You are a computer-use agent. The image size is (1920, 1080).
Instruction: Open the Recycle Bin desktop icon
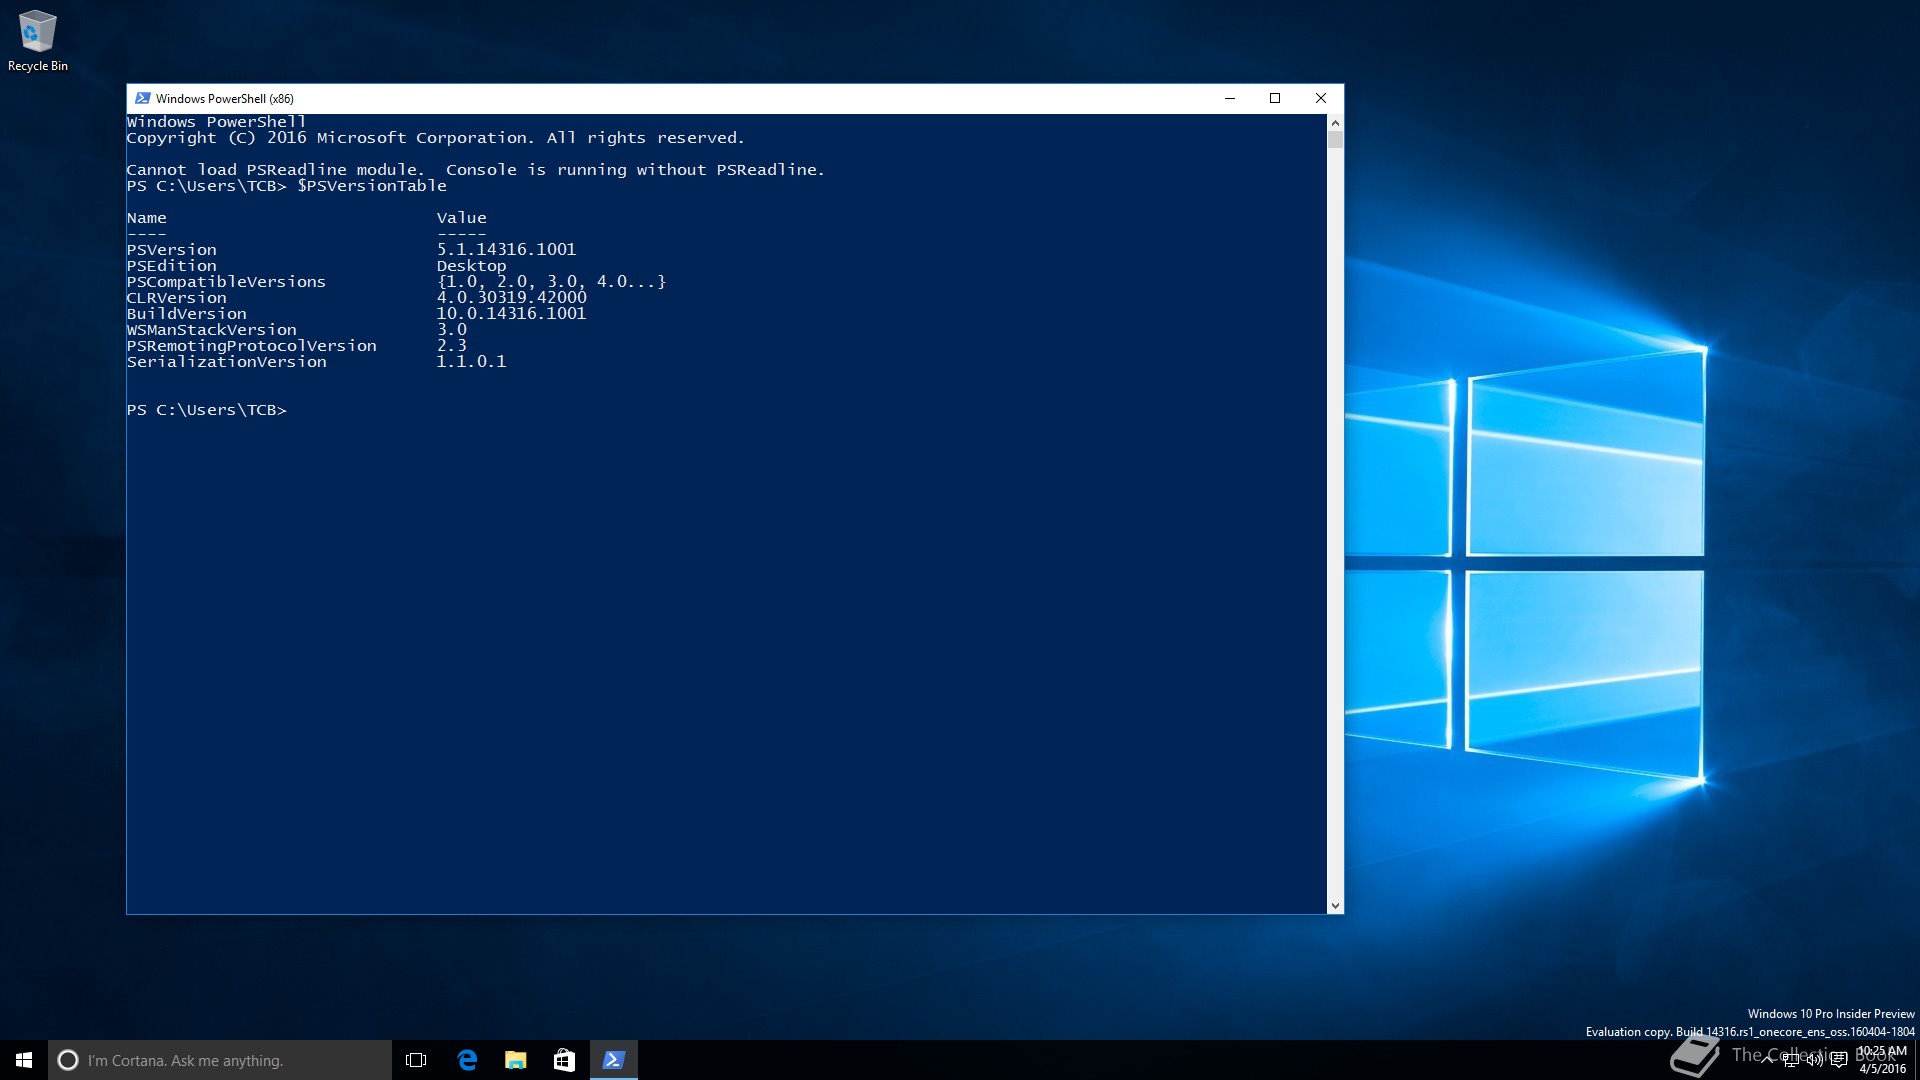37,41
